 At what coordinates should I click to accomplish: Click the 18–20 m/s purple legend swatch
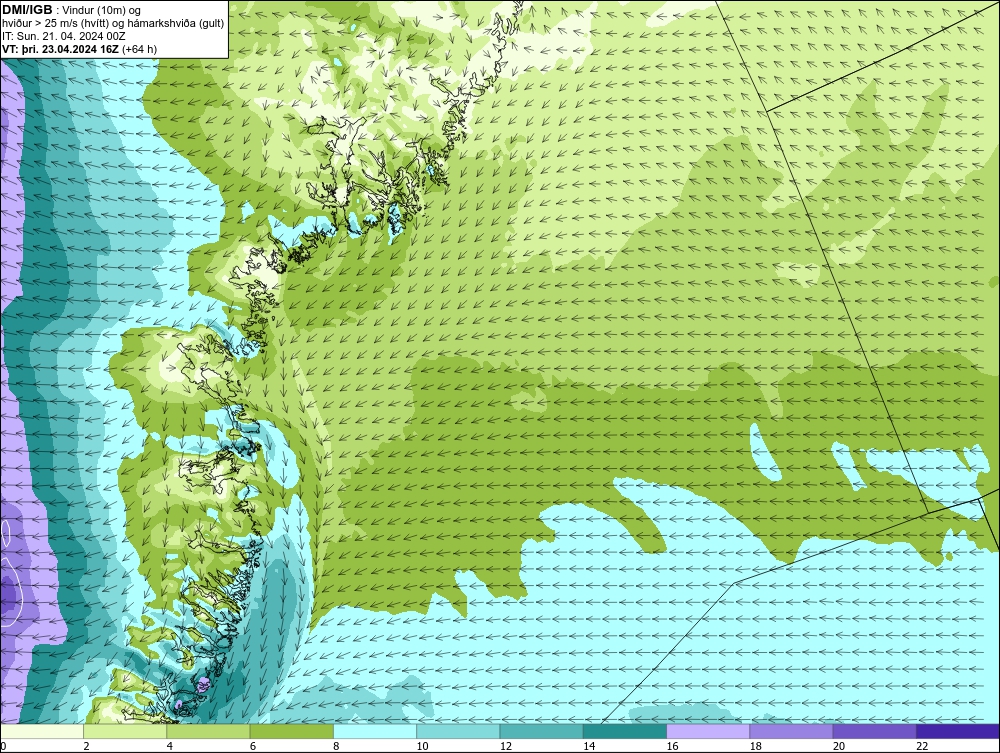[x=791, y=731]
